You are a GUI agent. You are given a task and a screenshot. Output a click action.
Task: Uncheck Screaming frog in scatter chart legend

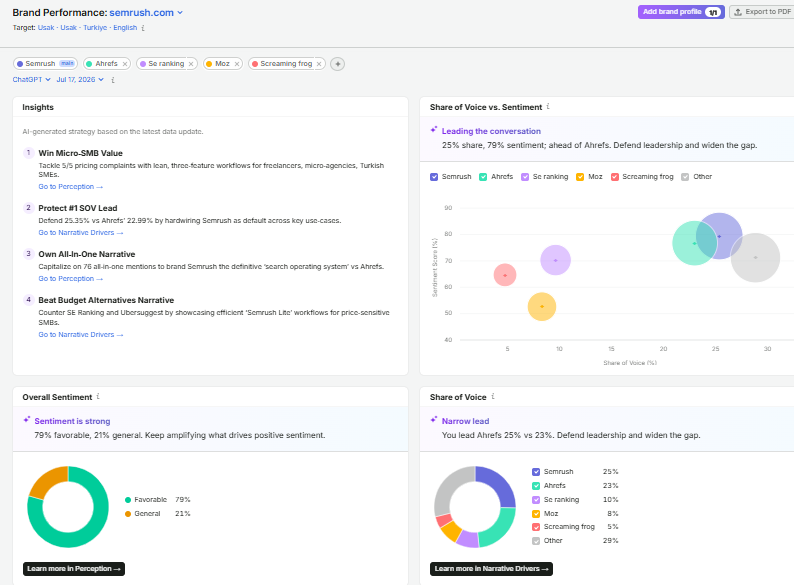pos(615,177)
